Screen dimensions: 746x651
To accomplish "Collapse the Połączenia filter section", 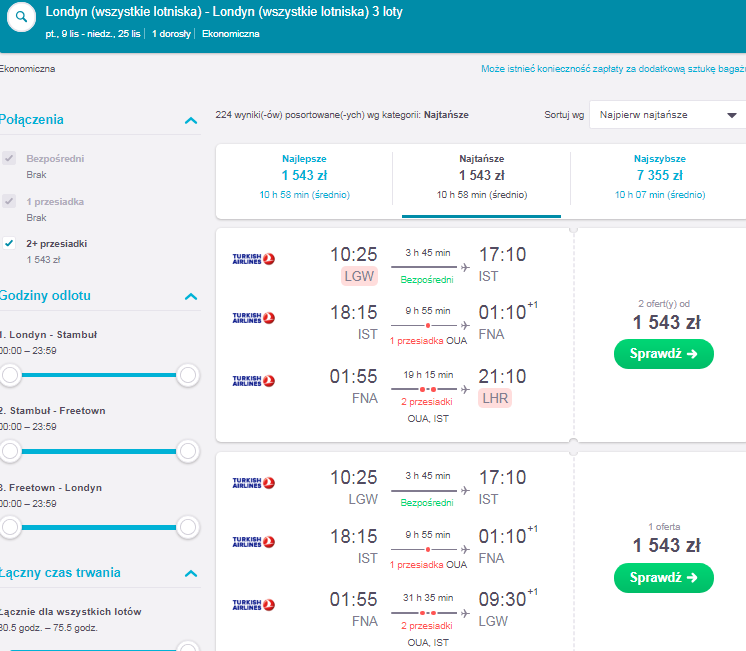I will coord(191,120).
